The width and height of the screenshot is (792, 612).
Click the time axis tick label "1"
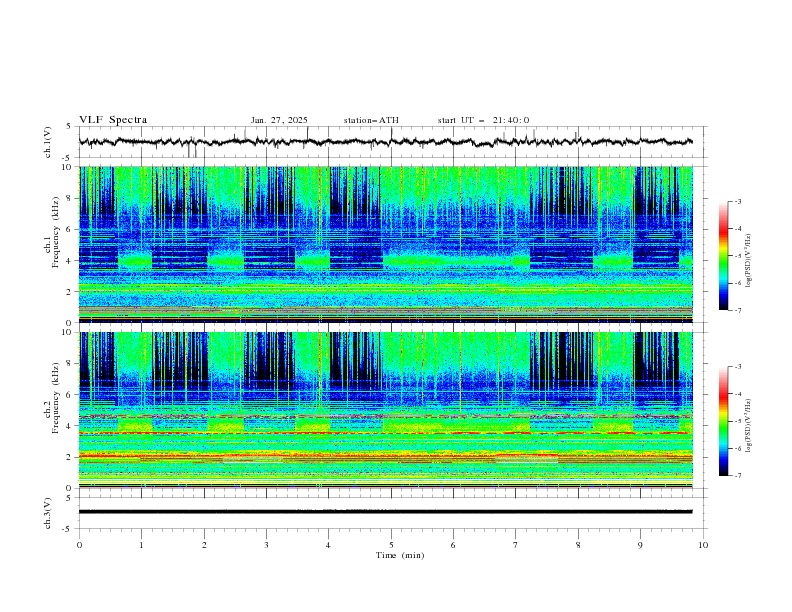(x=141, y=545)
